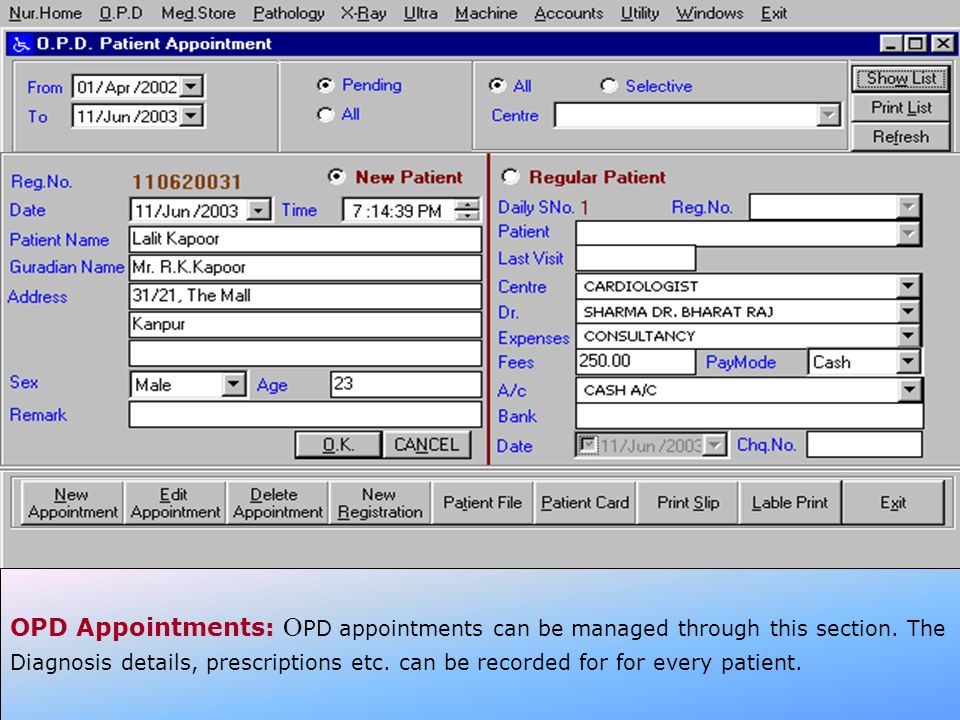Select the Regular Patient radio button

coord(509,177)
